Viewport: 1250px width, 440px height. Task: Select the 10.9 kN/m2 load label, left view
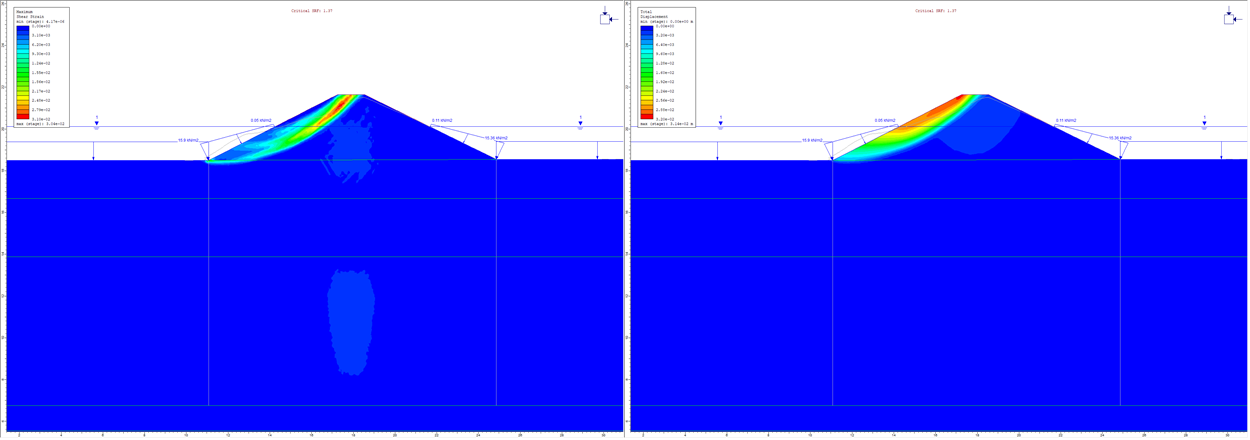point(188,140)
